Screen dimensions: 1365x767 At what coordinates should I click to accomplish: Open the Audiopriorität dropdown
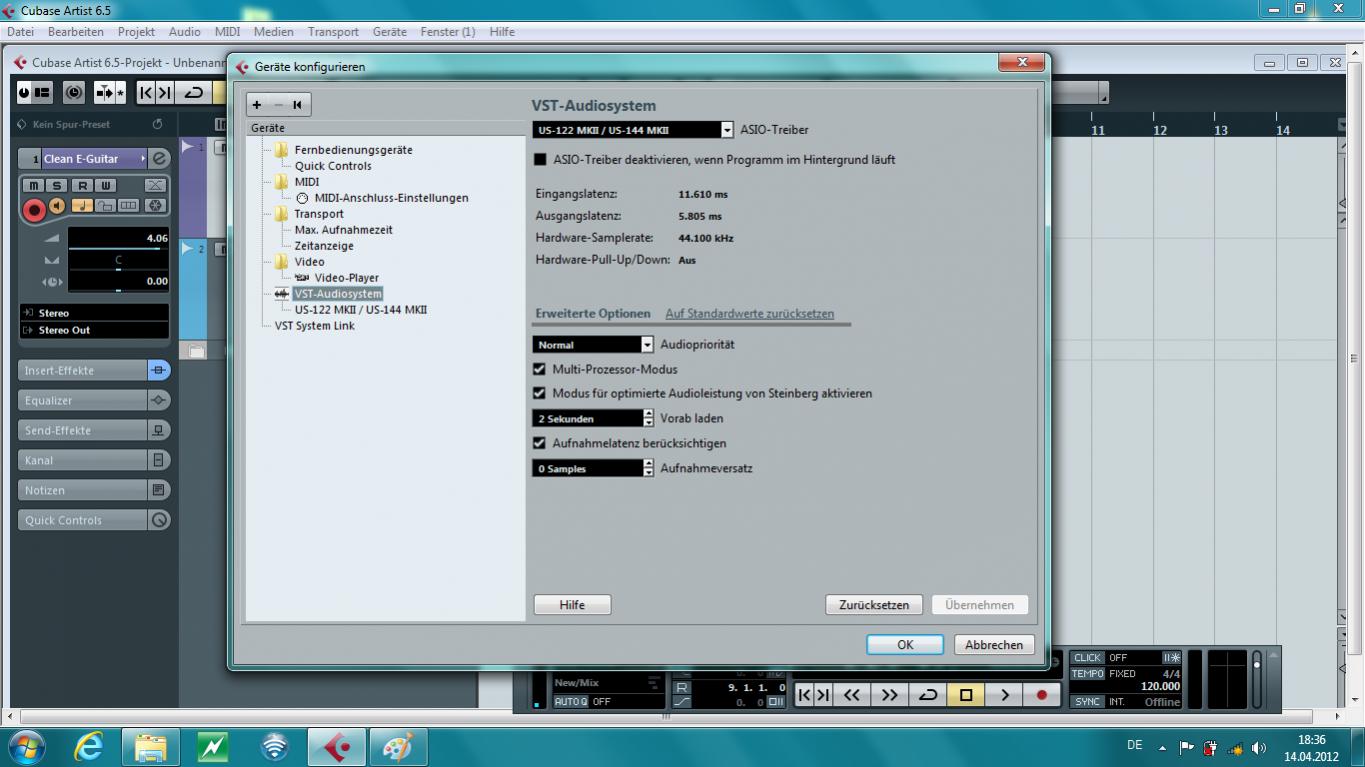click(x=647, y=345)
